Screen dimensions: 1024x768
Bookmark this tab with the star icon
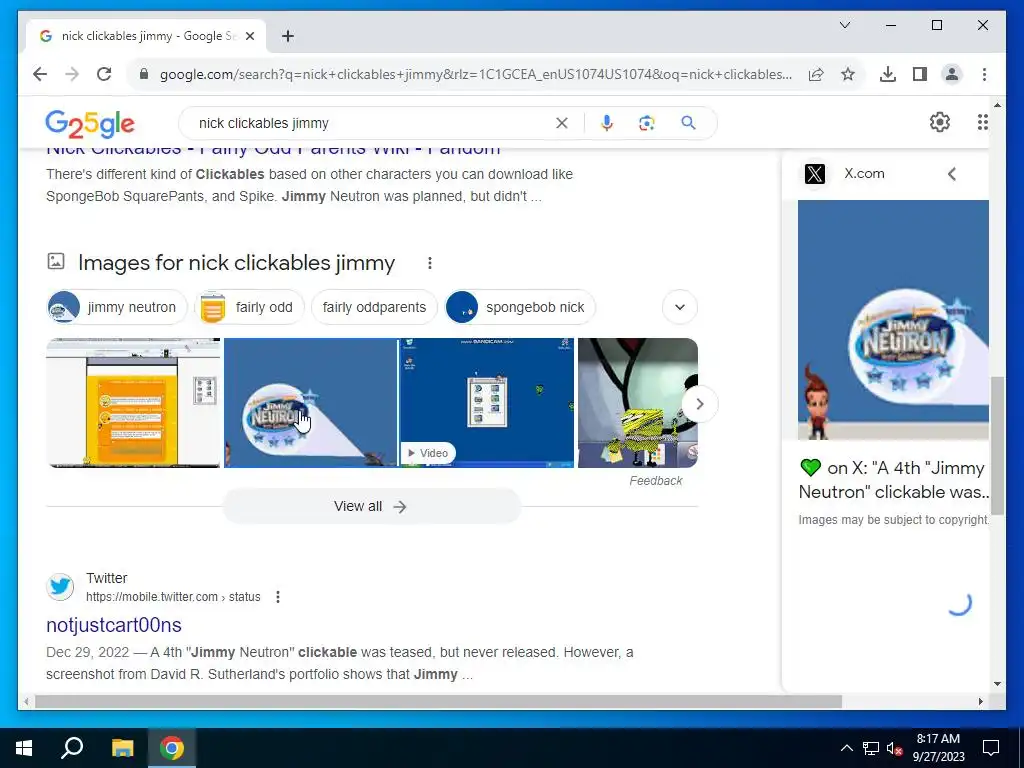tap(848, 74)
